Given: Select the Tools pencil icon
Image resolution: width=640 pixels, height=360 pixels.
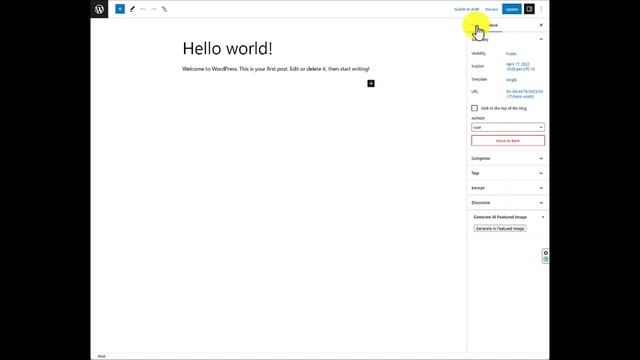Looking at the screenshot, I should (132, 9).
